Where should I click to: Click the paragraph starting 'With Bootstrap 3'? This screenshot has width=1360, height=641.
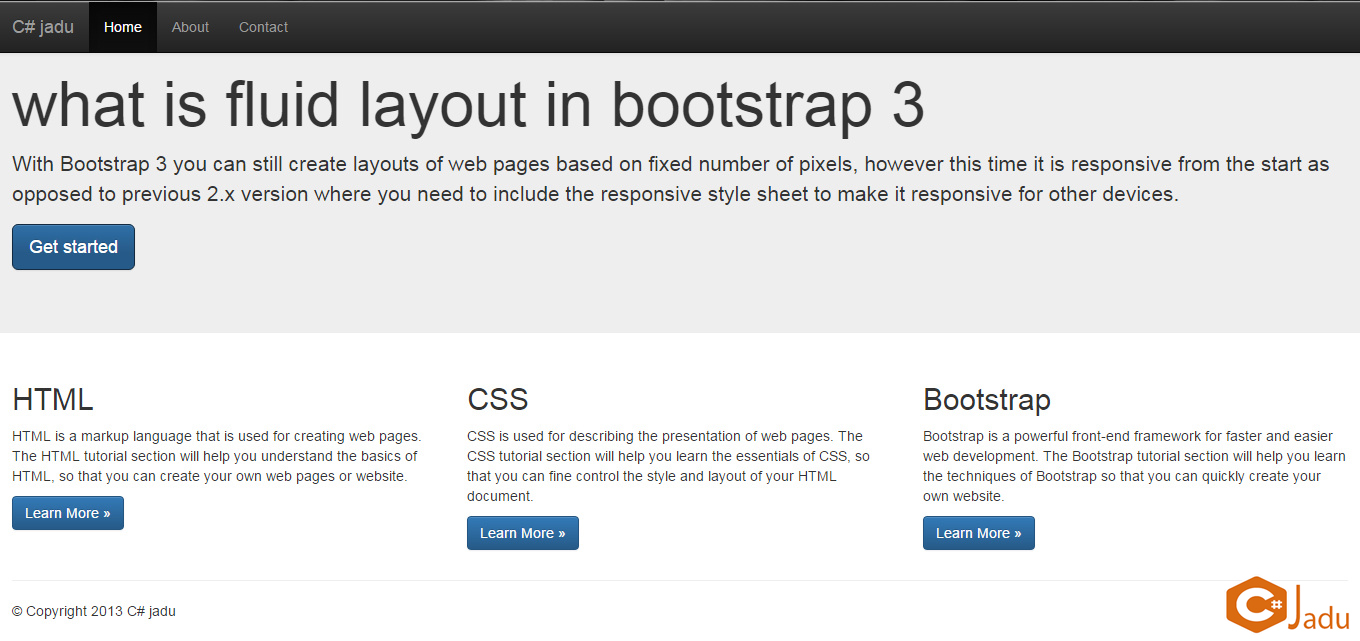(x=671, y=179)
